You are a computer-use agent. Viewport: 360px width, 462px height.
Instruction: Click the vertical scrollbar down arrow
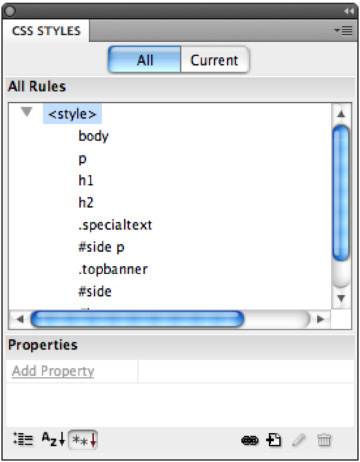click(x=341, y=298)
